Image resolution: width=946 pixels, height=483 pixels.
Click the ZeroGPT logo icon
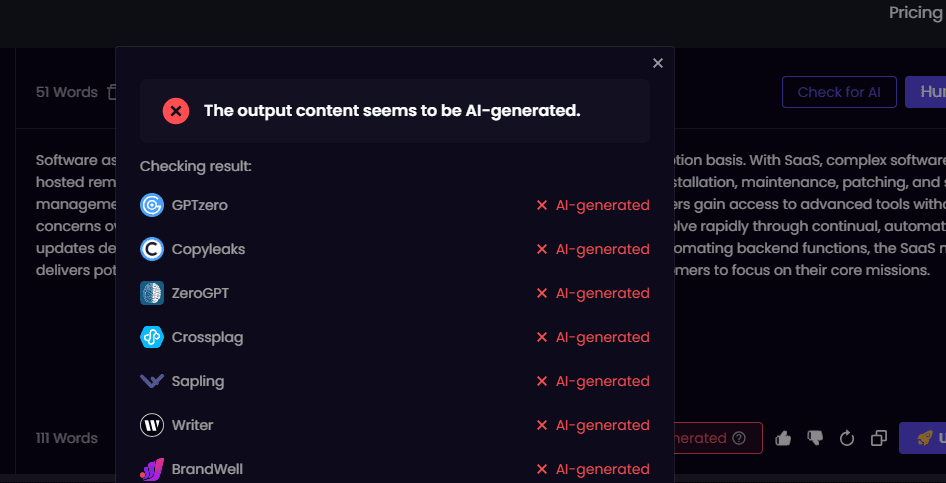pyautogui.click(x=152, y=293)
